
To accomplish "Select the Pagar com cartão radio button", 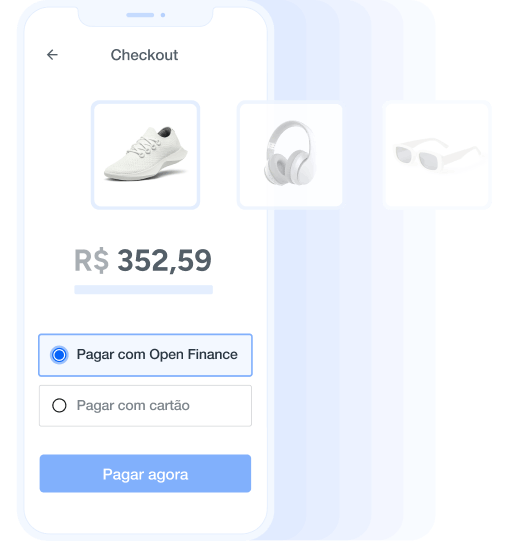I will pyautogui.click(x=59, y=405).
